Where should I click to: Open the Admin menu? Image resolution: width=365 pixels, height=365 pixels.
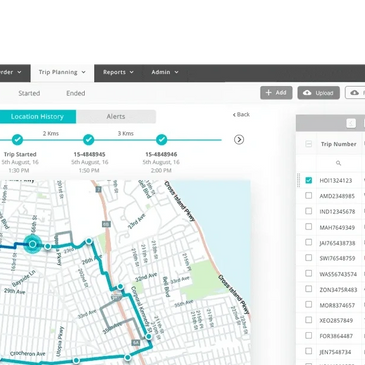[x=165, y=72]
